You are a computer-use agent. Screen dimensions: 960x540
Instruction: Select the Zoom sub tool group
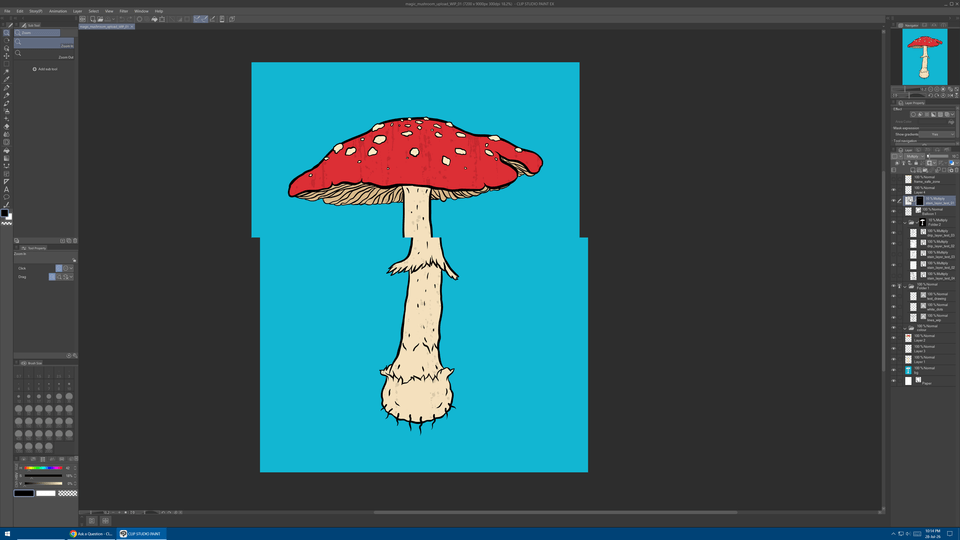(37, 33)
